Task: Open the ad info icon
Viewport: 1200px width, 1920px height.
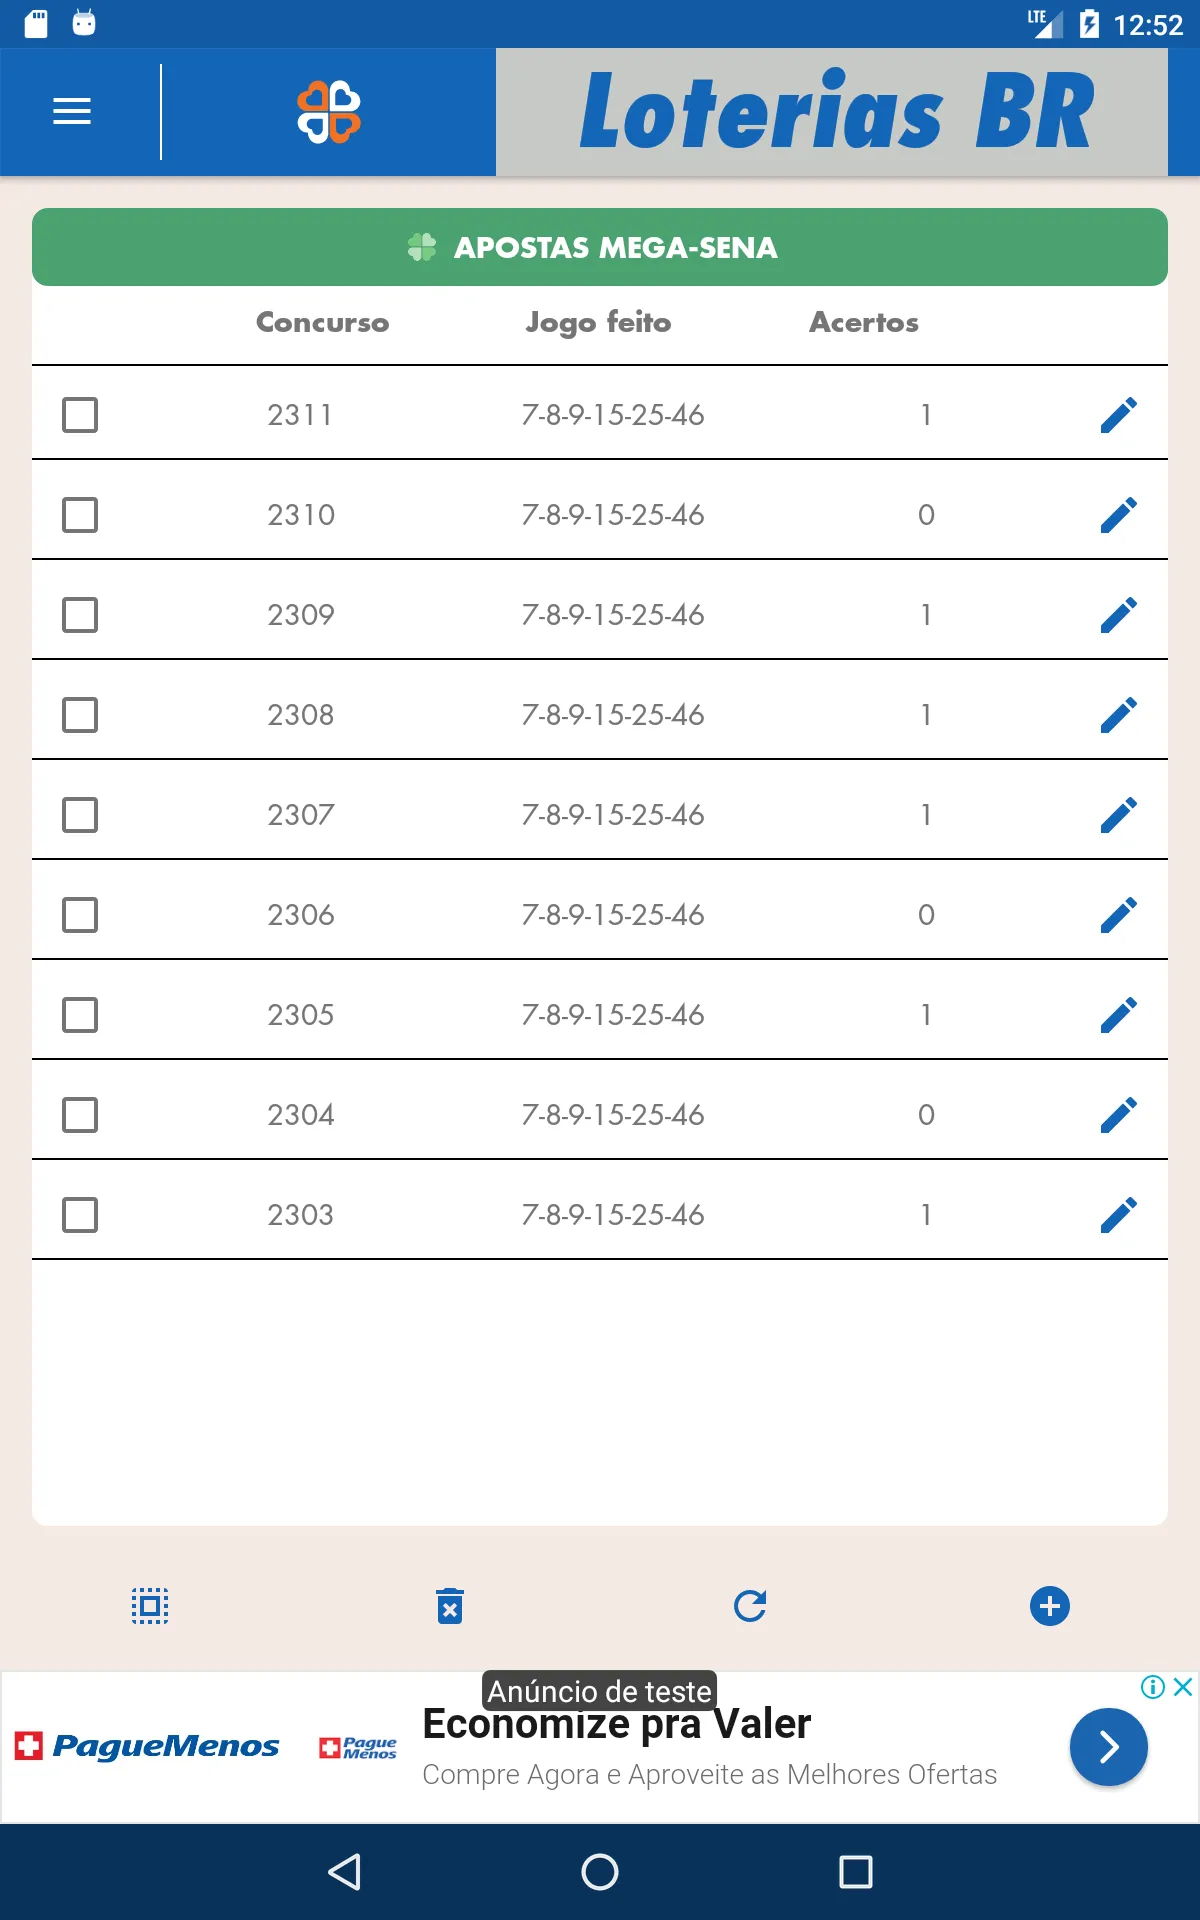Action: [x=1153, y=1687]
